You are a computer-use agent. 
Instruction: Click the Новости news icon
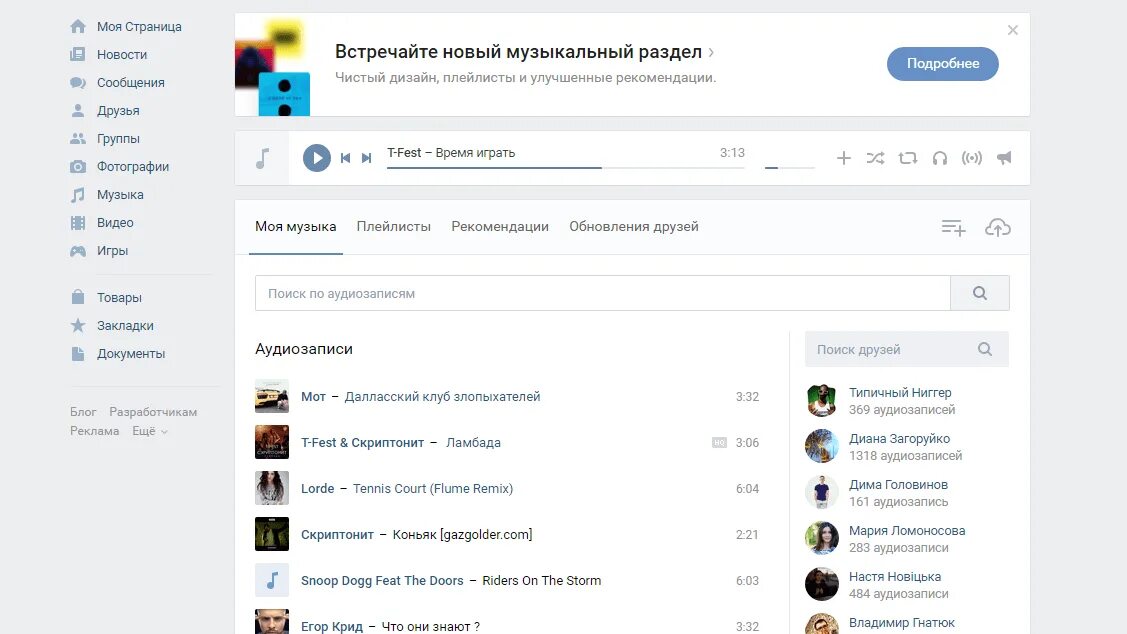click(x=78, y=55)
